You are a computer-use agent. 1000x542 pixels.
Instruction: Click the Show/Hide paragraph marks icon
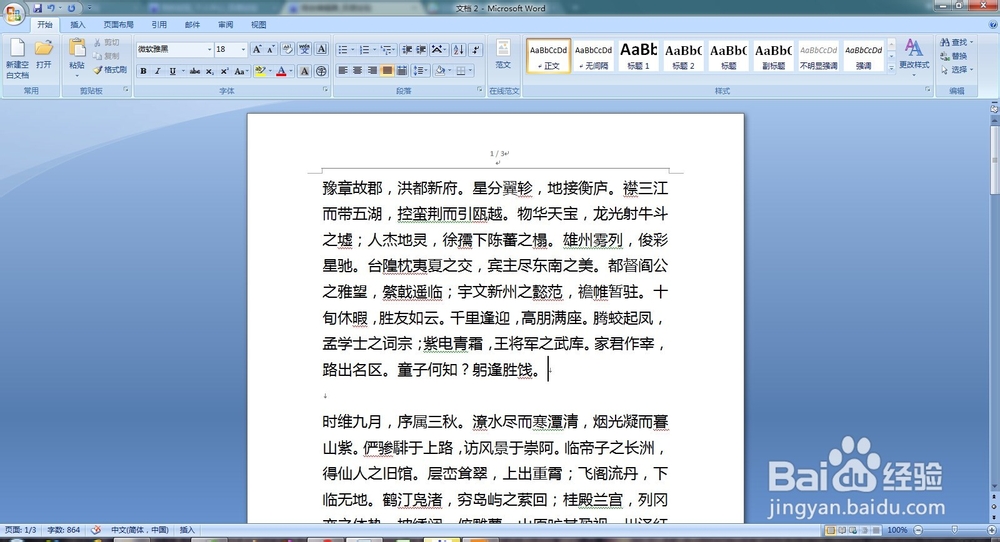(x=476, y=50)
